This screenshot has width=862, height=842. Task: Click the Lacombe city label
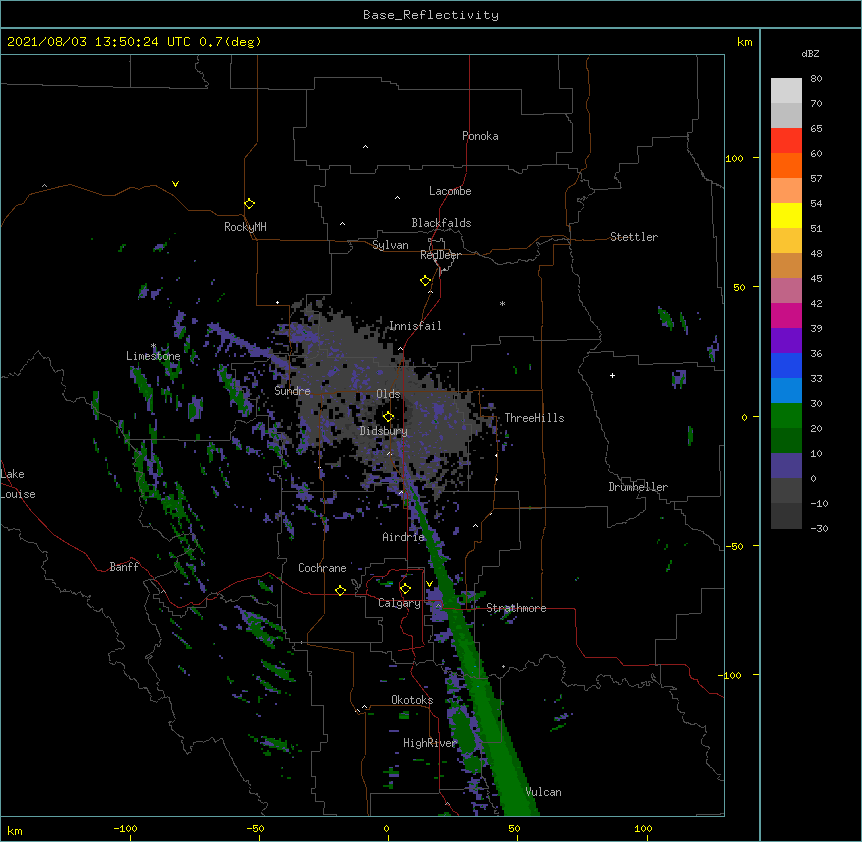450,191
